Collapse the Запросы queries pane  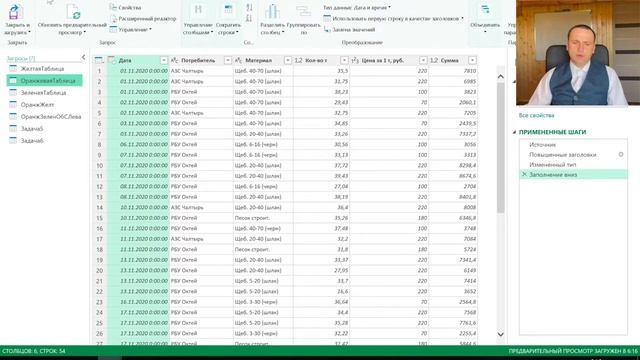[84, 58]
